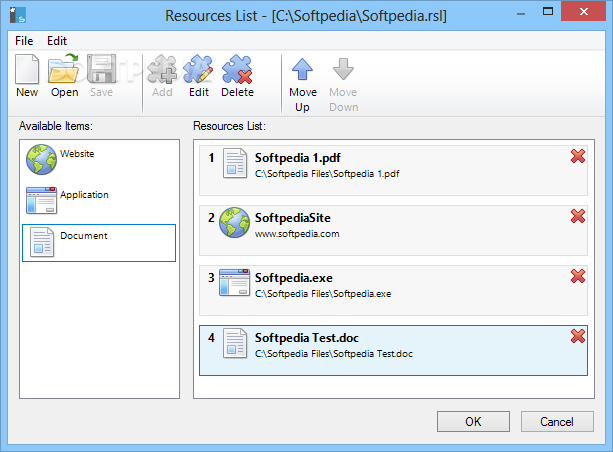
Task: Remove Softpedia Test.doc using its red X
Action: (x=578, y=336)
